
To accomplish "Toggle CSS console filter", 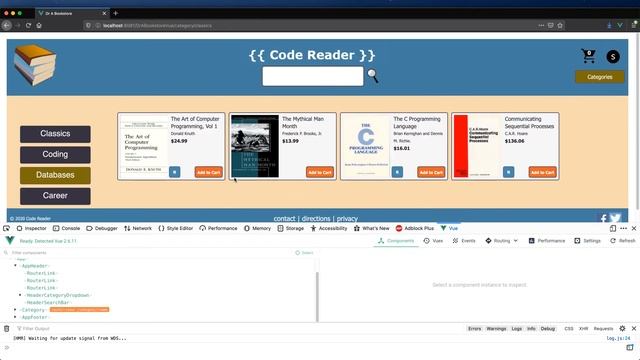I will 569,329.
